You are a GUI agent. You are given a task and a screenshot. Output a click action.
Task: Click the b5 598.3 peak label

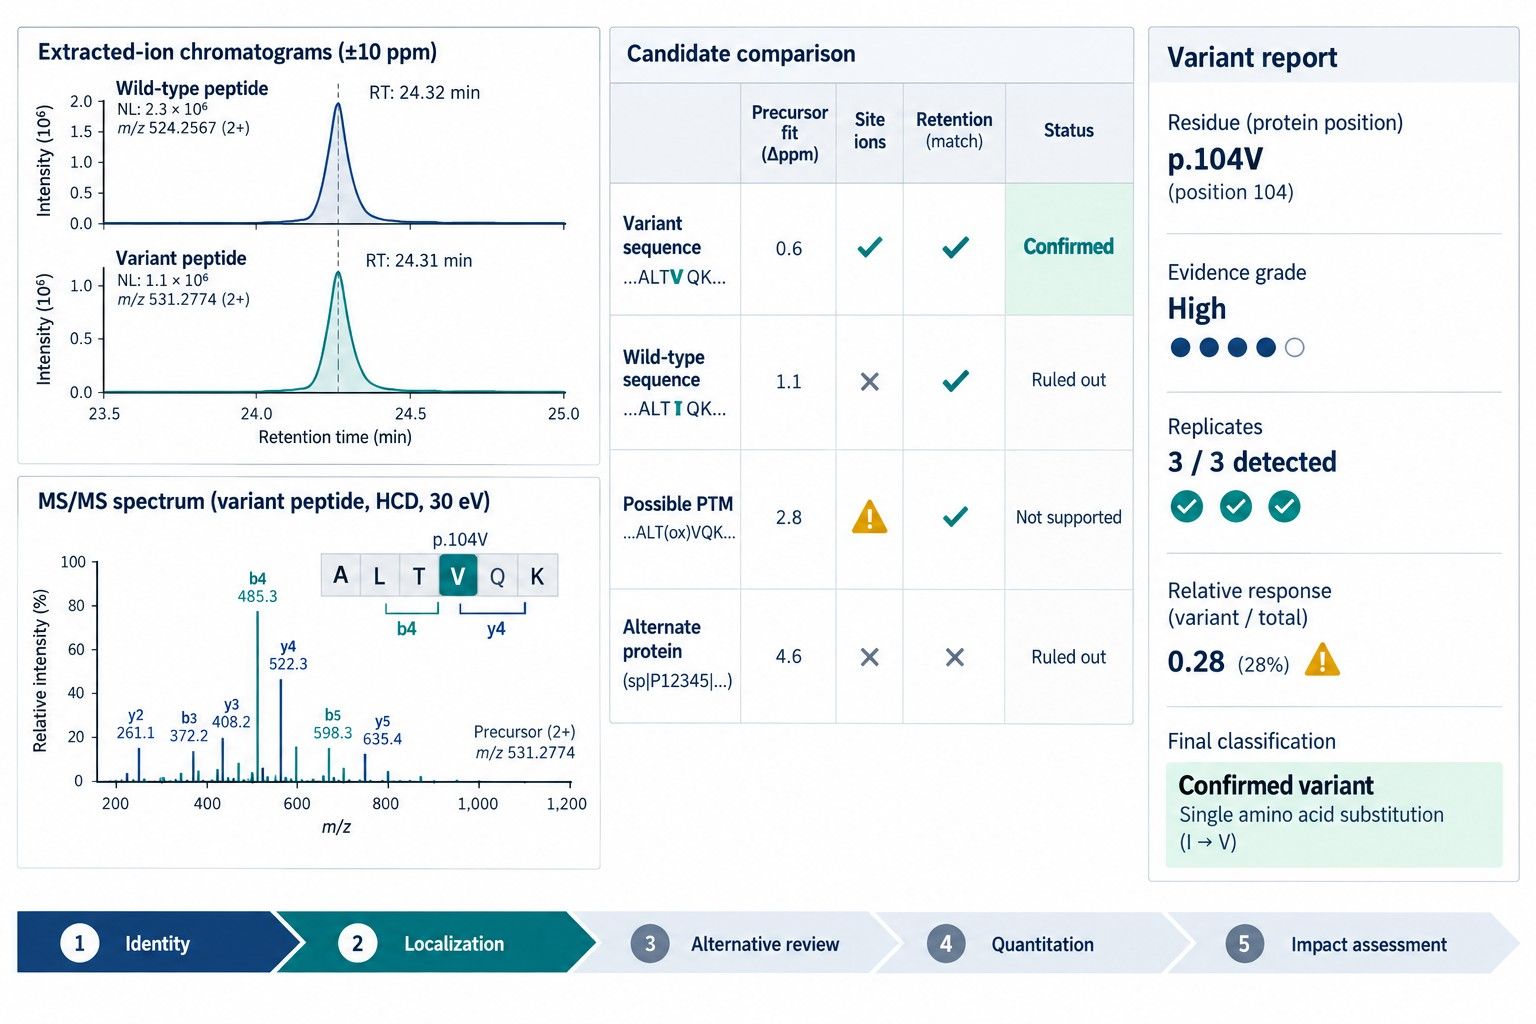click(333, 724)
